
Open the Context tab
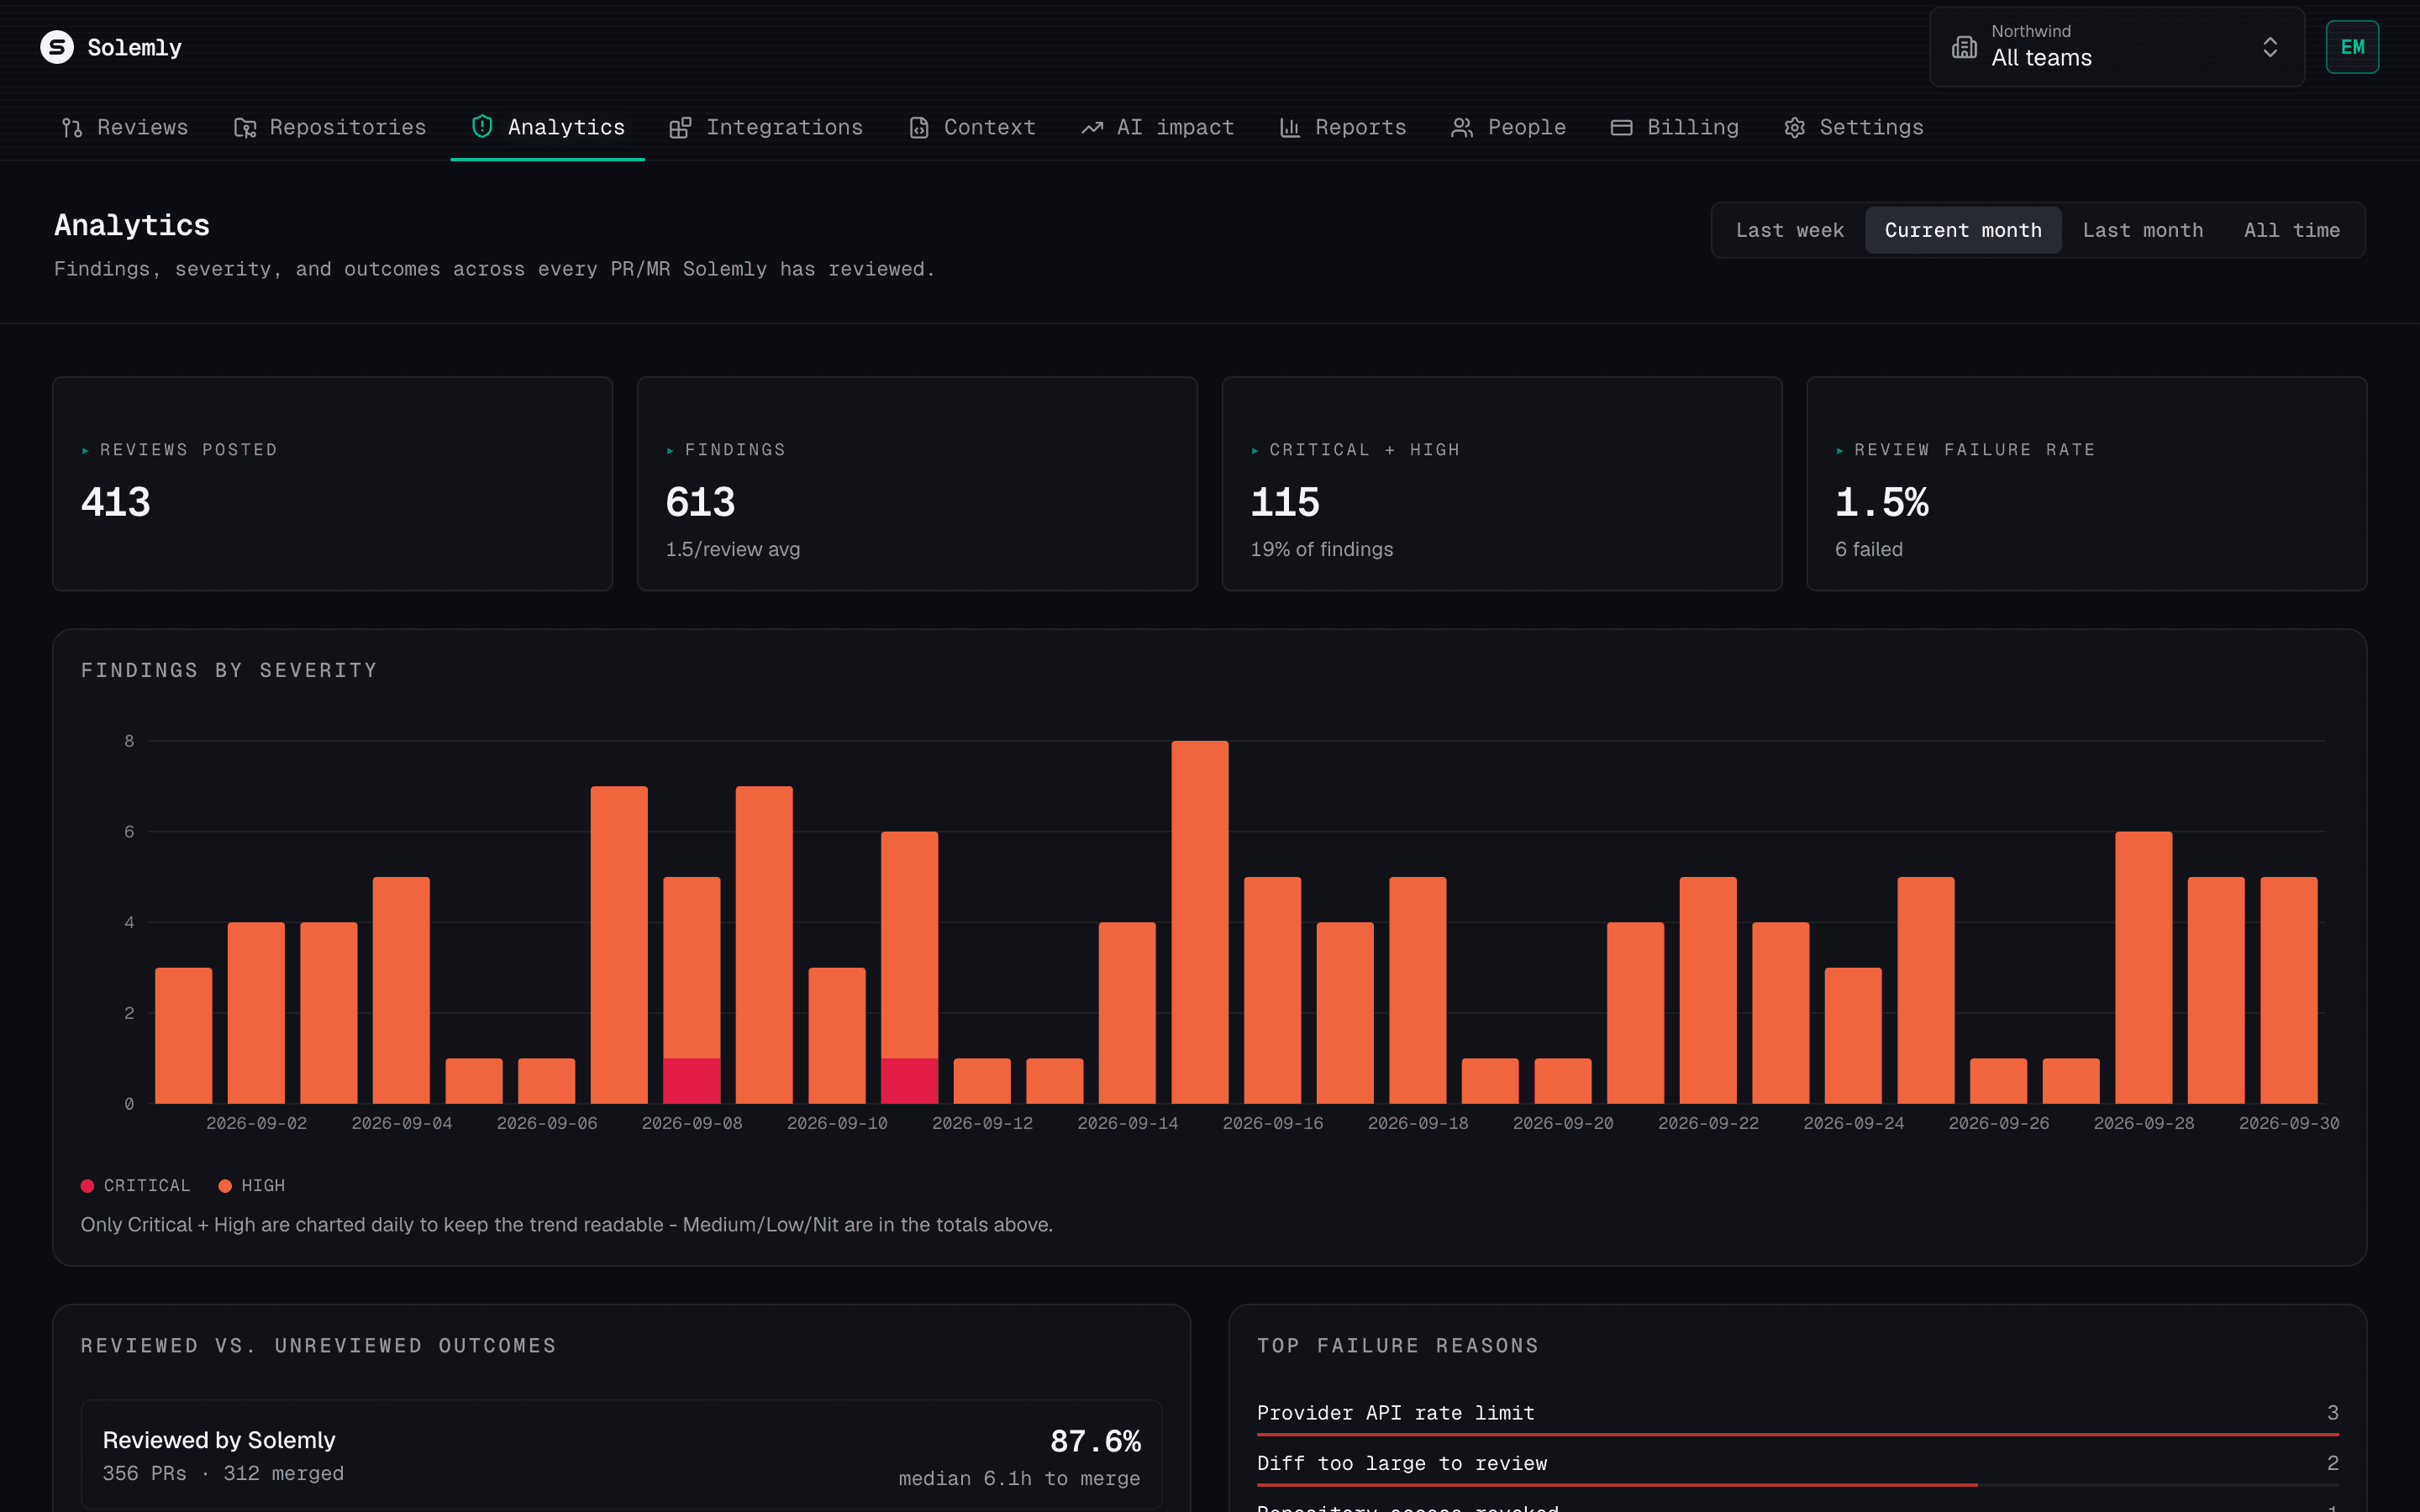972,128
